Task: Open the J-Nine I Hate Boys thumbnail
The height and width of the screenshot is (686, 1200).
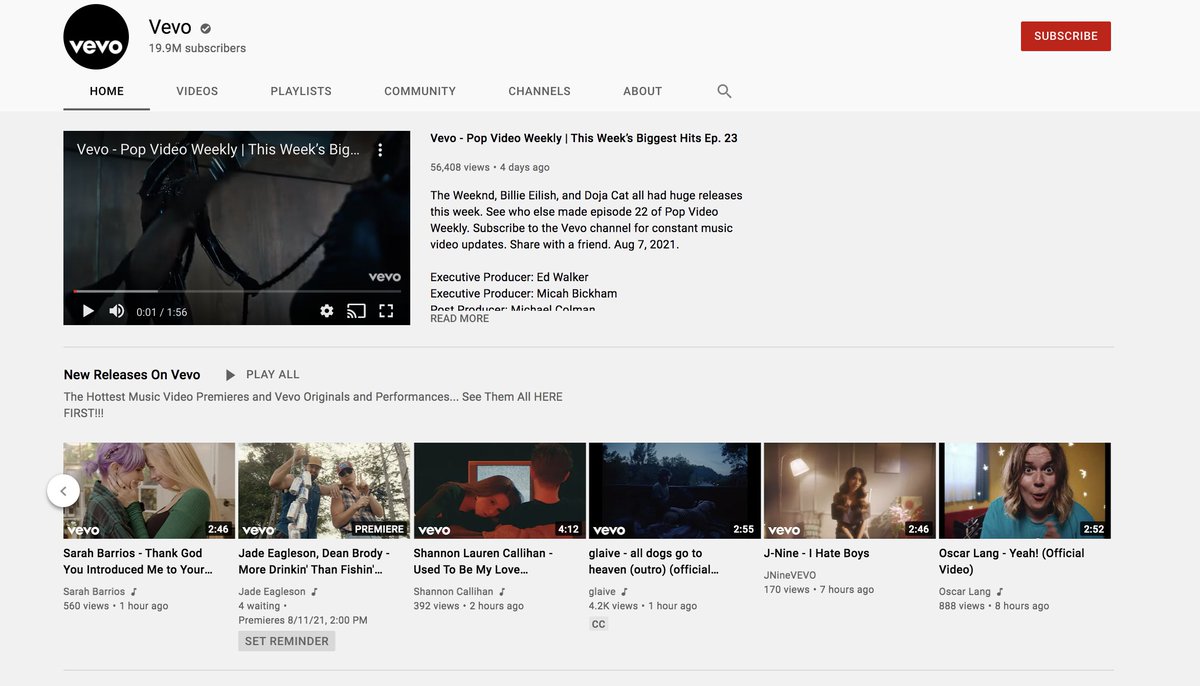Action: [849, 488]
